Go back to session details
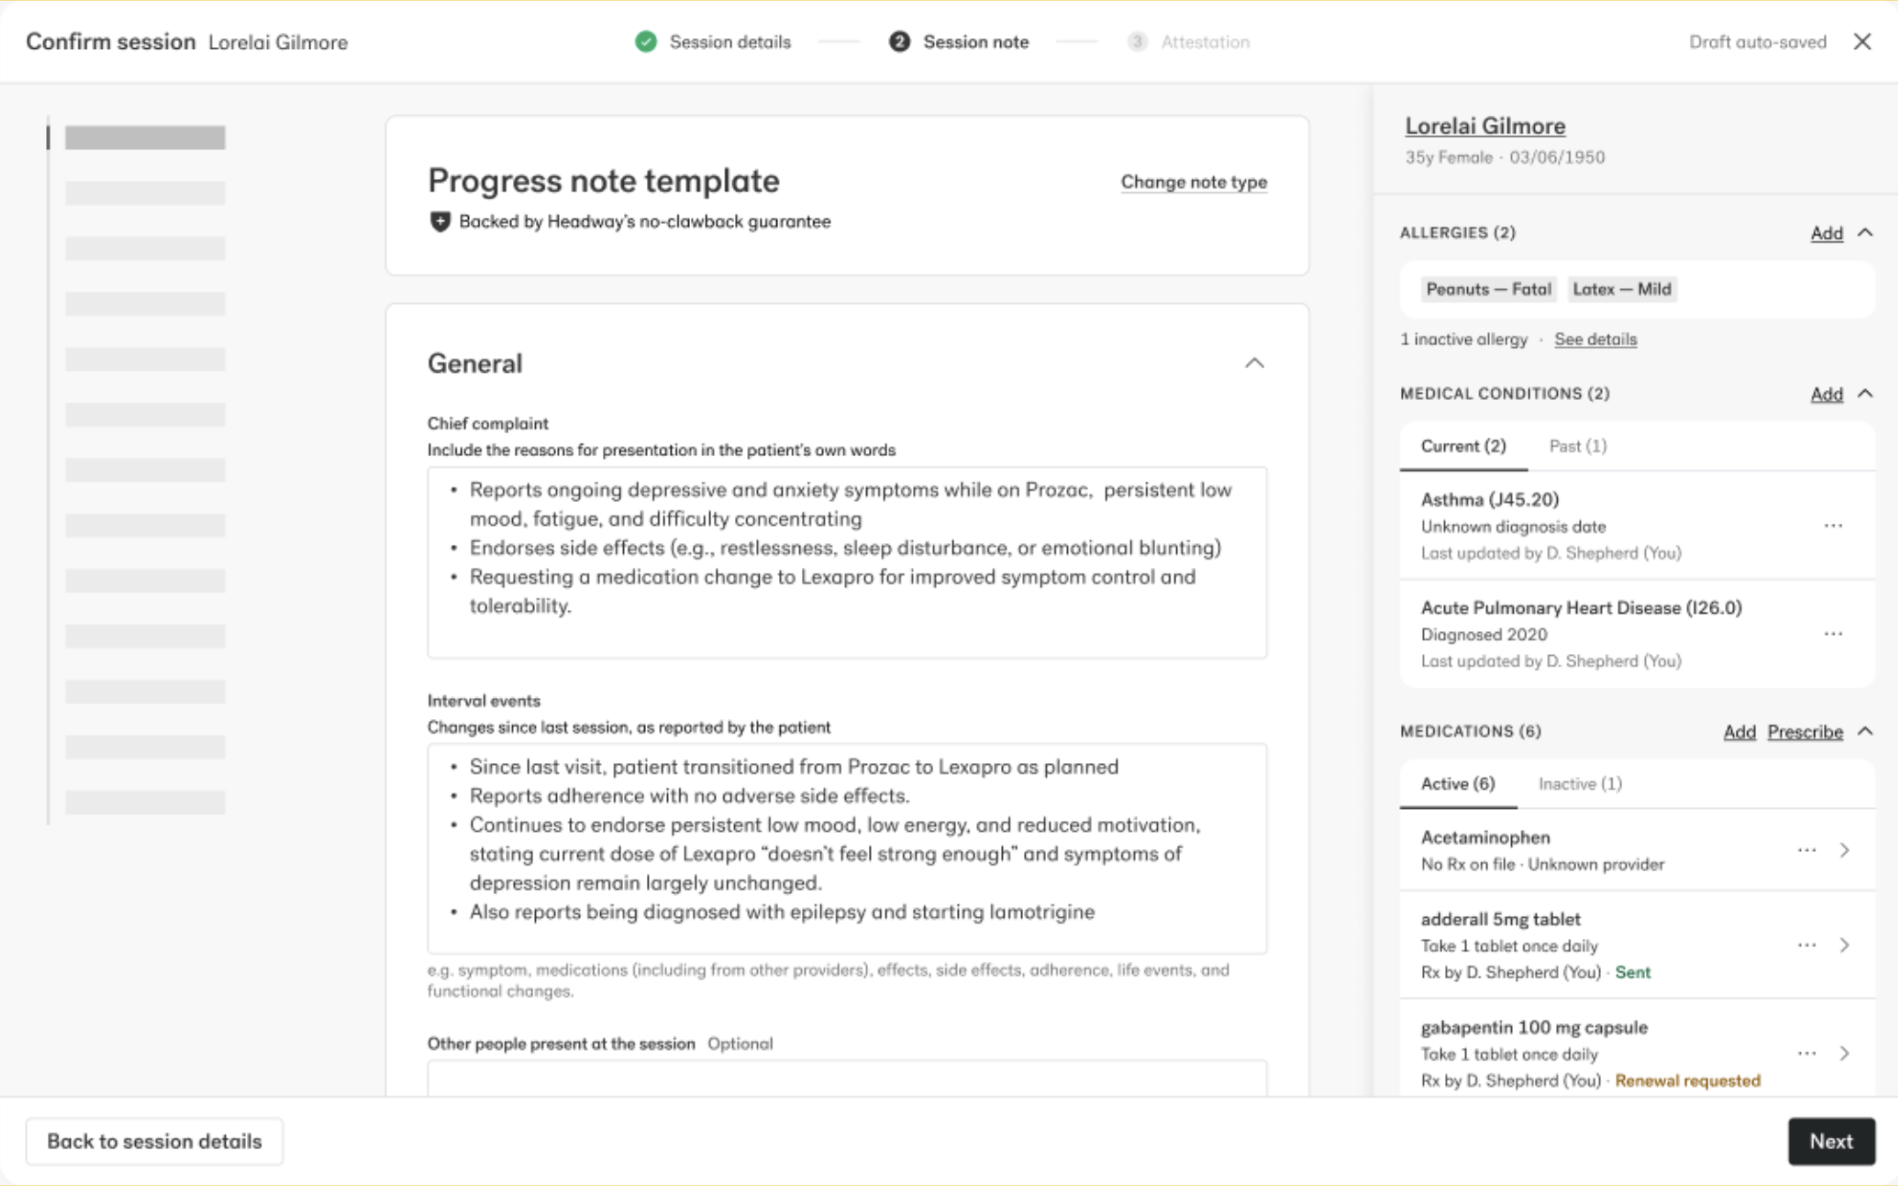The image size is (1898, 1186). tap(154, 1141)
